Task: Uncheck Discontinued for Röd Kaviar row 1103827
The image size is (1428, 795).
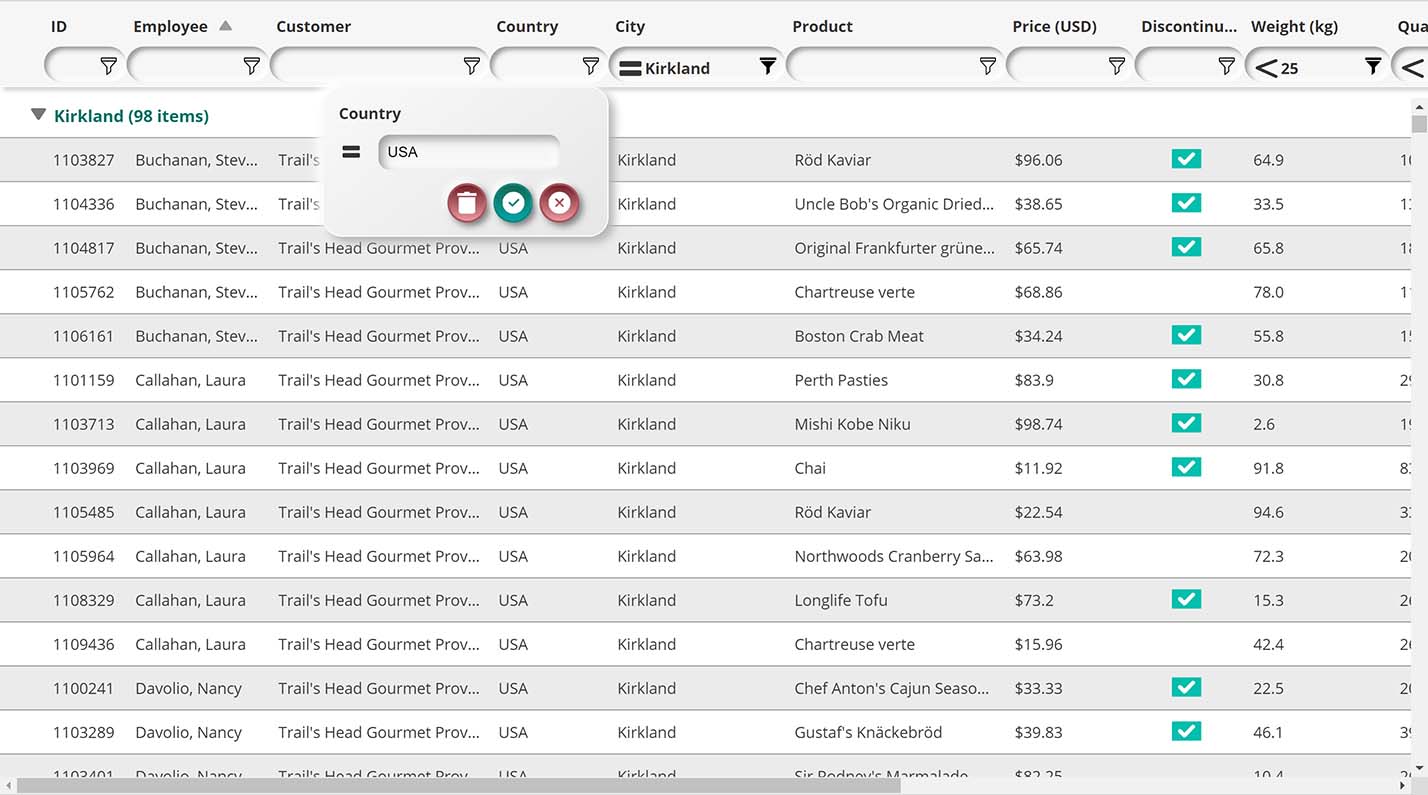Action: [x=1186, y=159]
